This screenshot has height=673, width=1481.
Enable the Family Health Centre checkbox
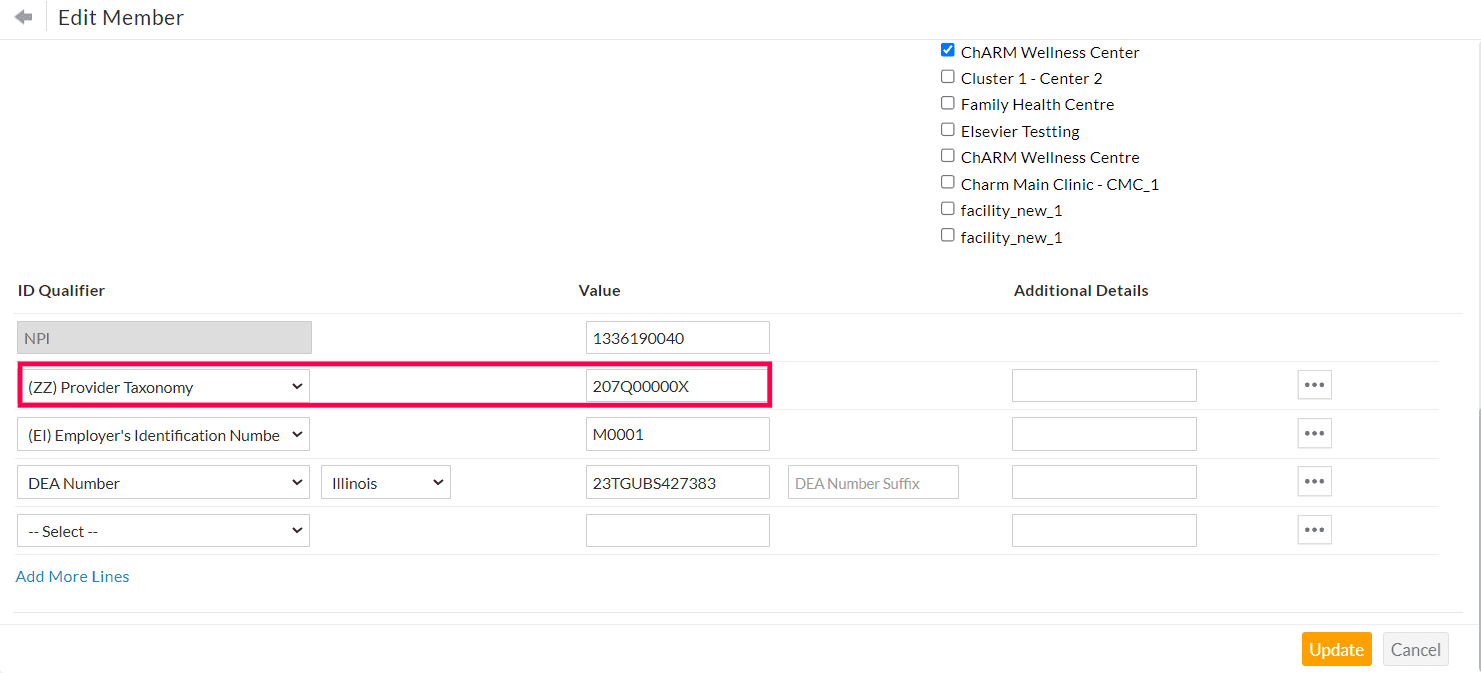[x=948, y=103]
